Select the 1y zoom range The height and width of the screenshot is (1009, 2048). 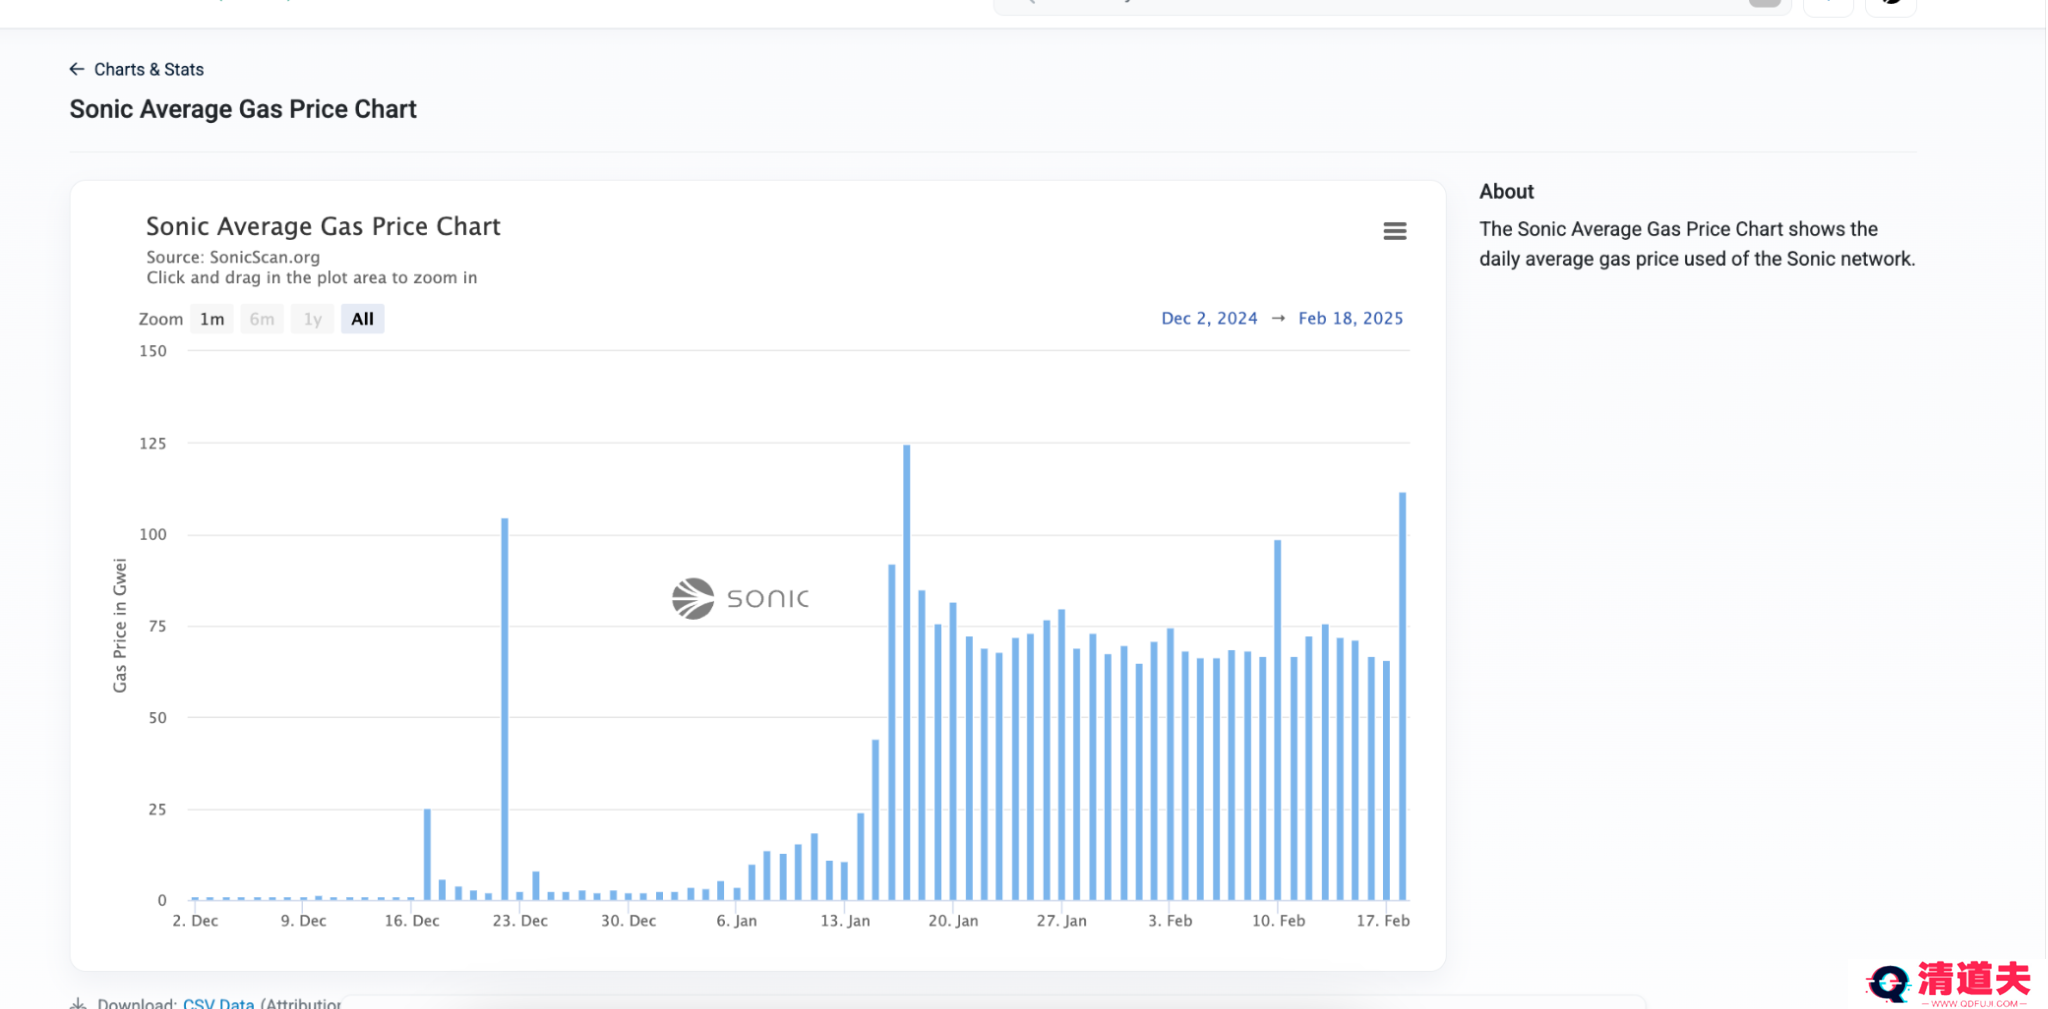312,319
